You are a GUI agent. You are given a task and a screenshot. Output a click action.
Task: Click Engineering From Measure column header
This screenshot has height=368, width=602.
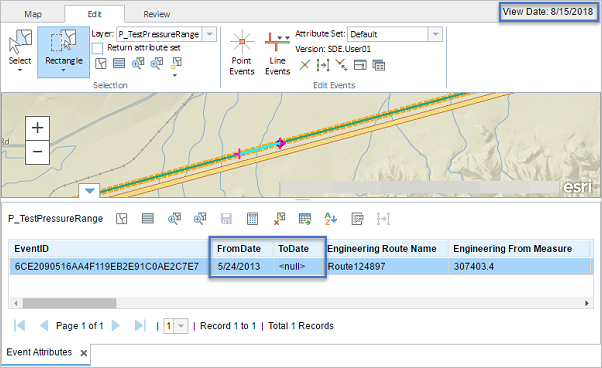point(519,249)
